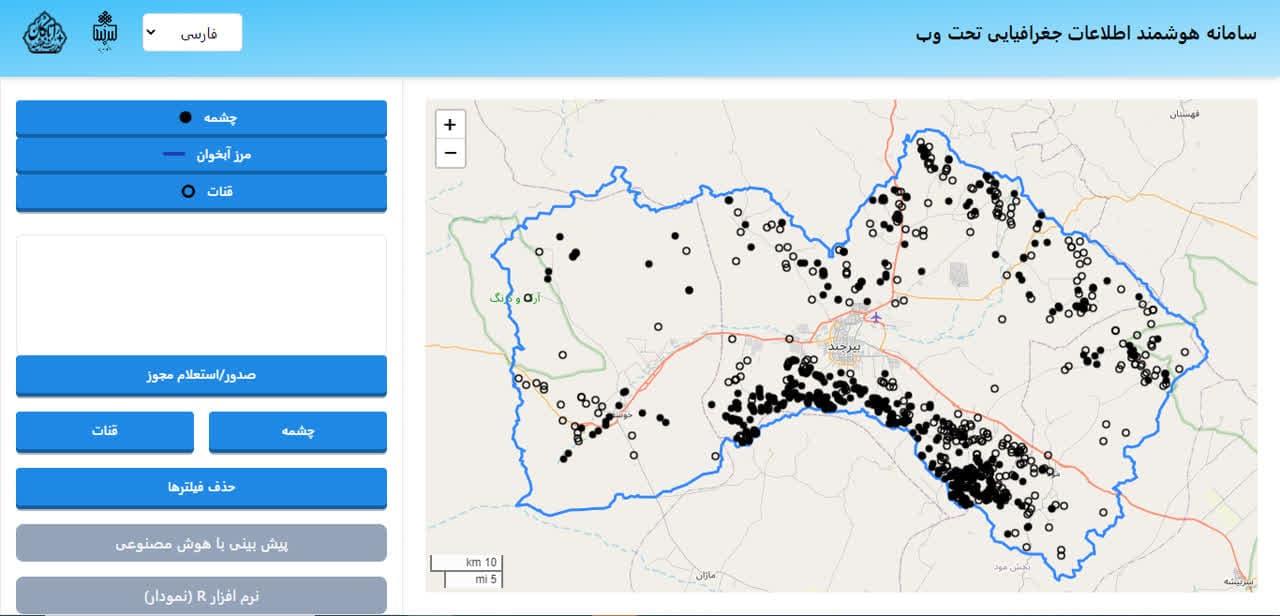Click the calligraphy logo in the header
This screenshot has width=1280, height=616.
[x=45, y=33]
